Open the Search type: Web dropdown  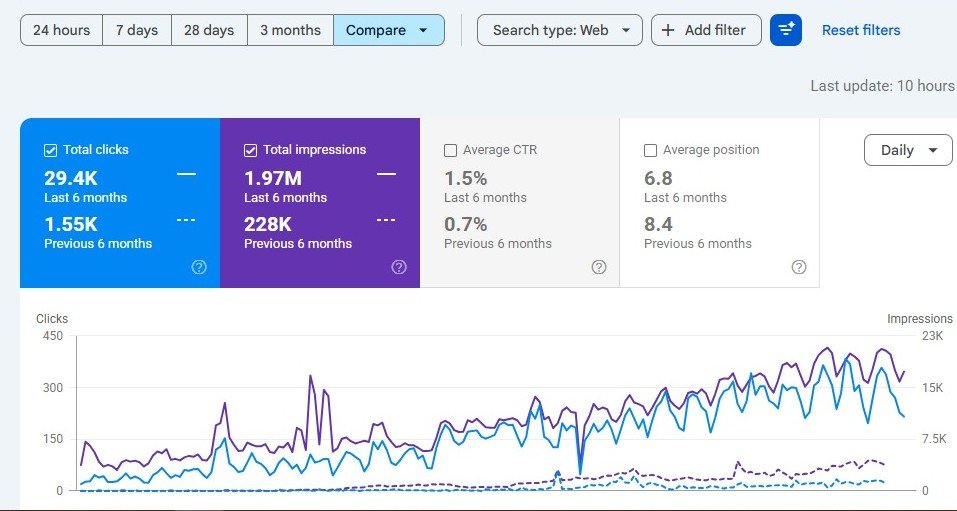(560, 30)
